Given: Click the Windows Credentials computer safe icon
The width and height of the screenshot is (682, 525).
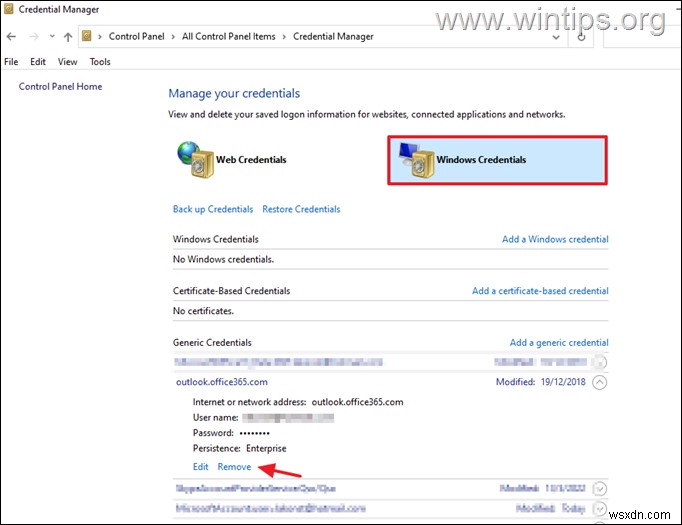Looking at the screenshot, I should tap(417, 160).
